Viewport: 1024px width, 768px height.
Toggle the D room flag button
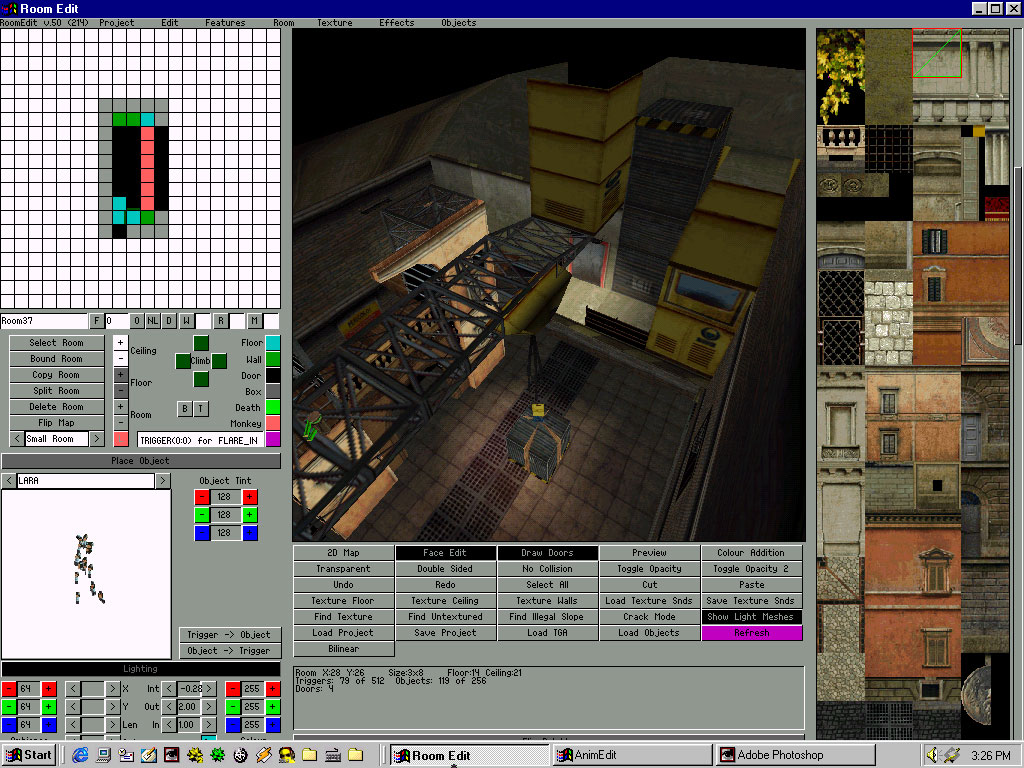point(169,321)
